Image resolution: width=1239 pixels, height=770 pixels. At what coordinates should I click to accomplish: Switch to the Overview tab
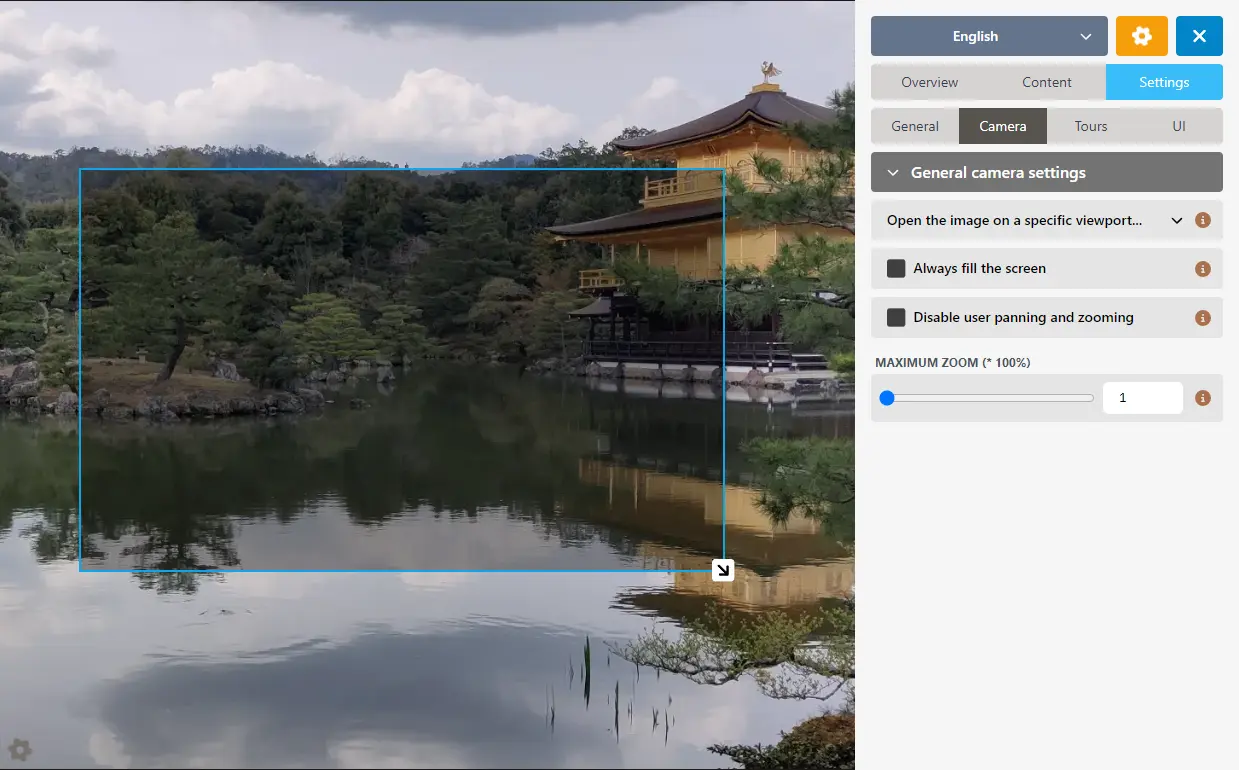[x=929, y=82]
